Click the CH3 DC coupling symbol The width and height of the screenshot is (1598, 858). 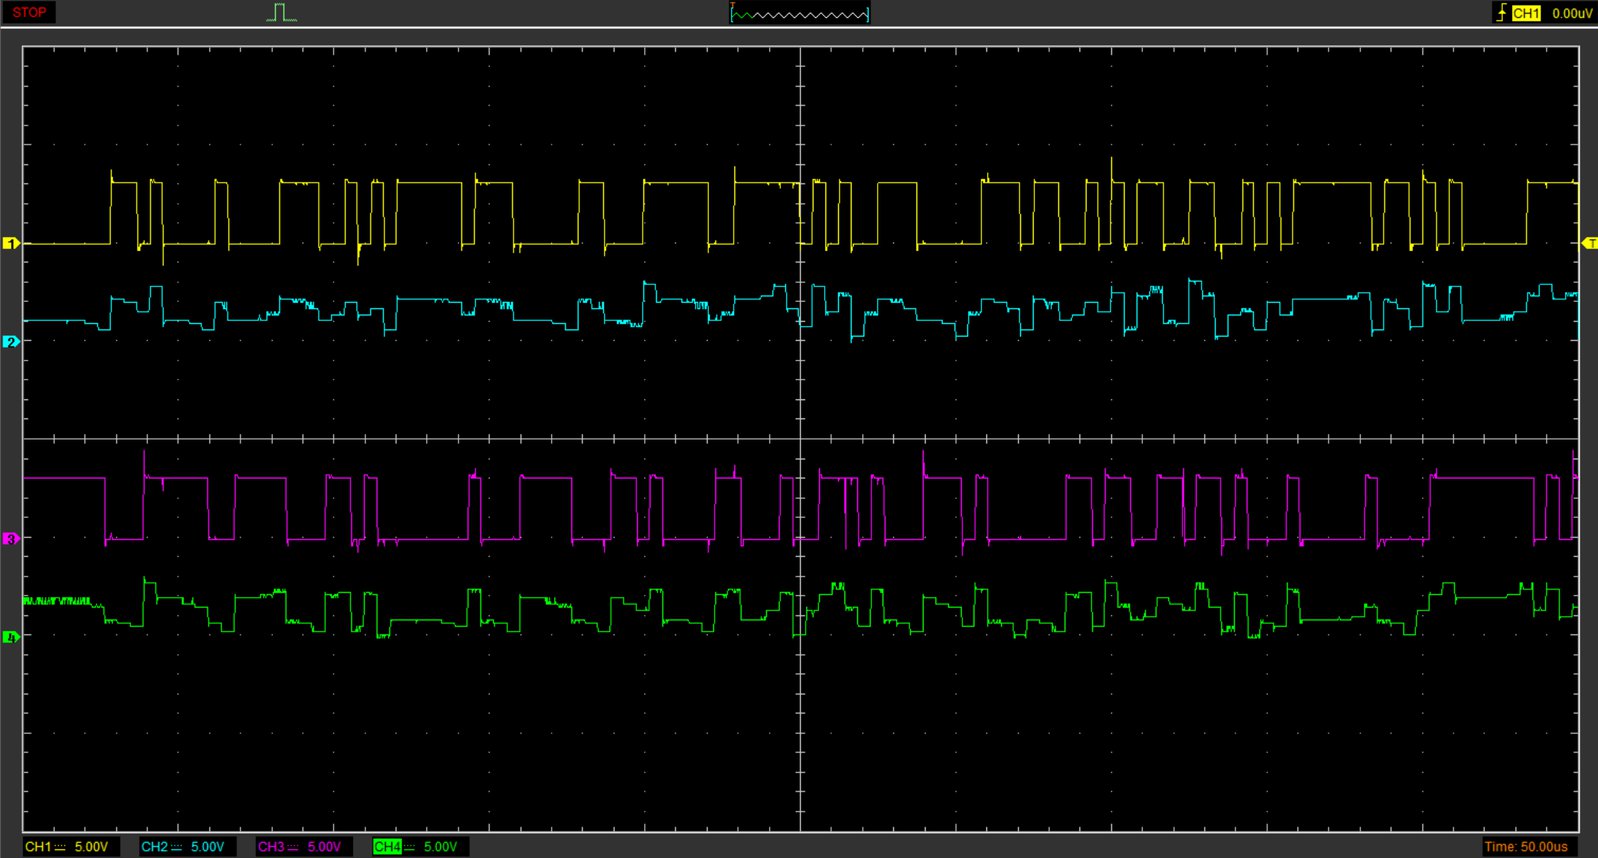pos(293,847)
